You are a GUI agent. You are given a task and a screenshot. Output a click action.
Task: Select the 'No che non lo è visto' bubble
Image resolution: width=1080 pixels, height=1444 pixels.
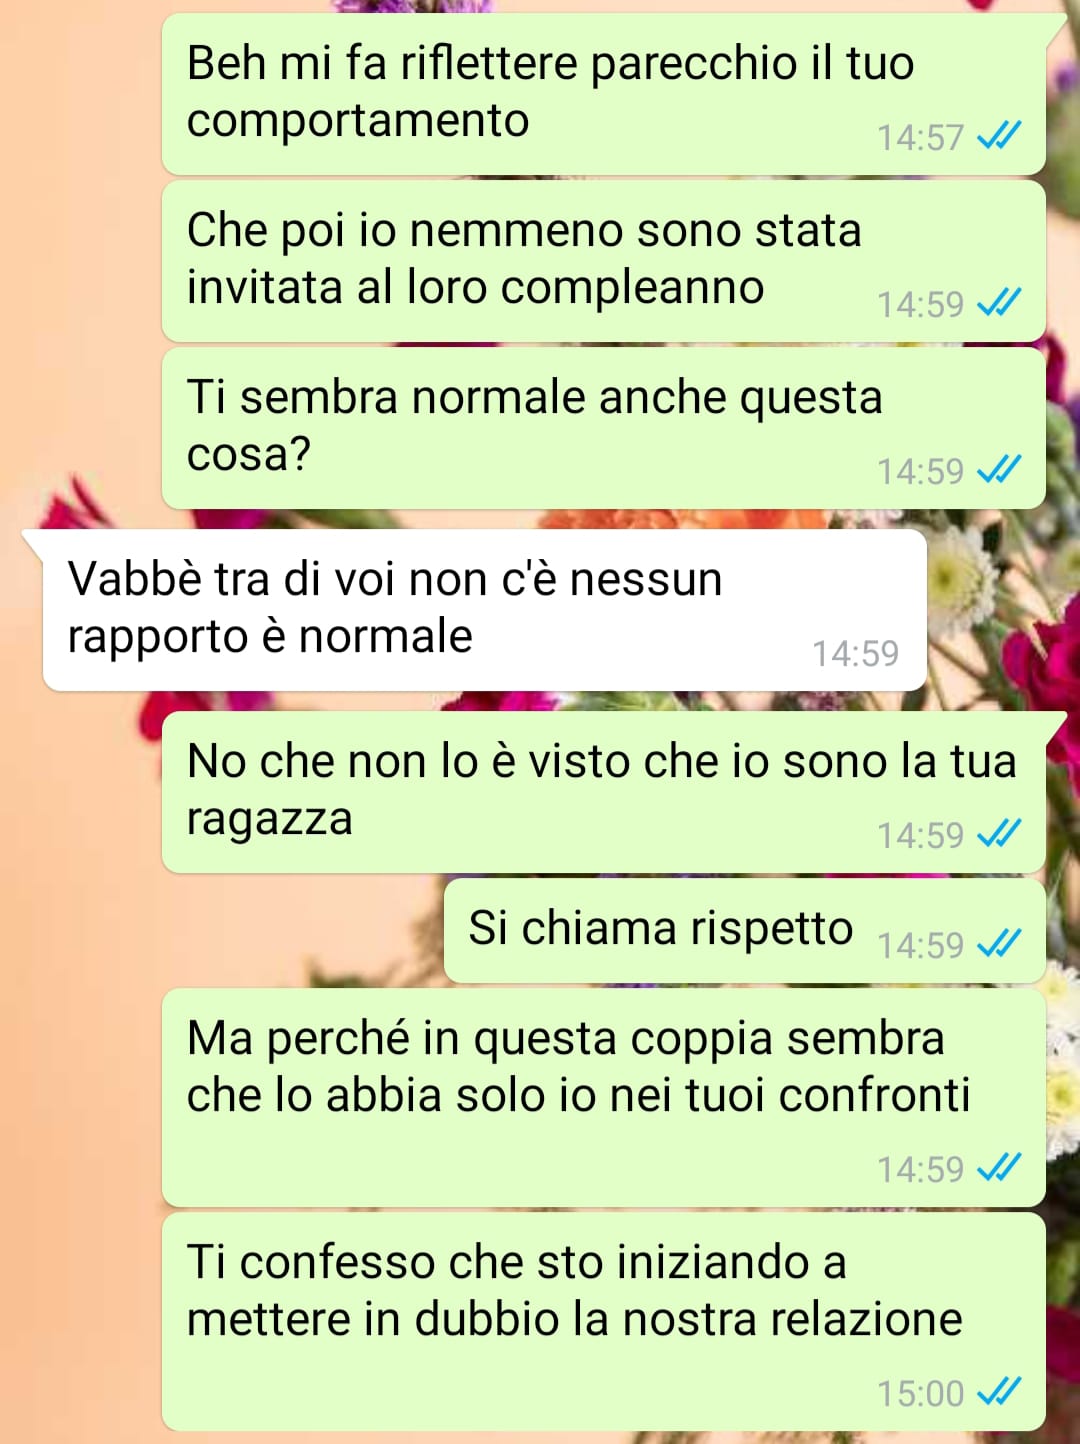(604, 792)
